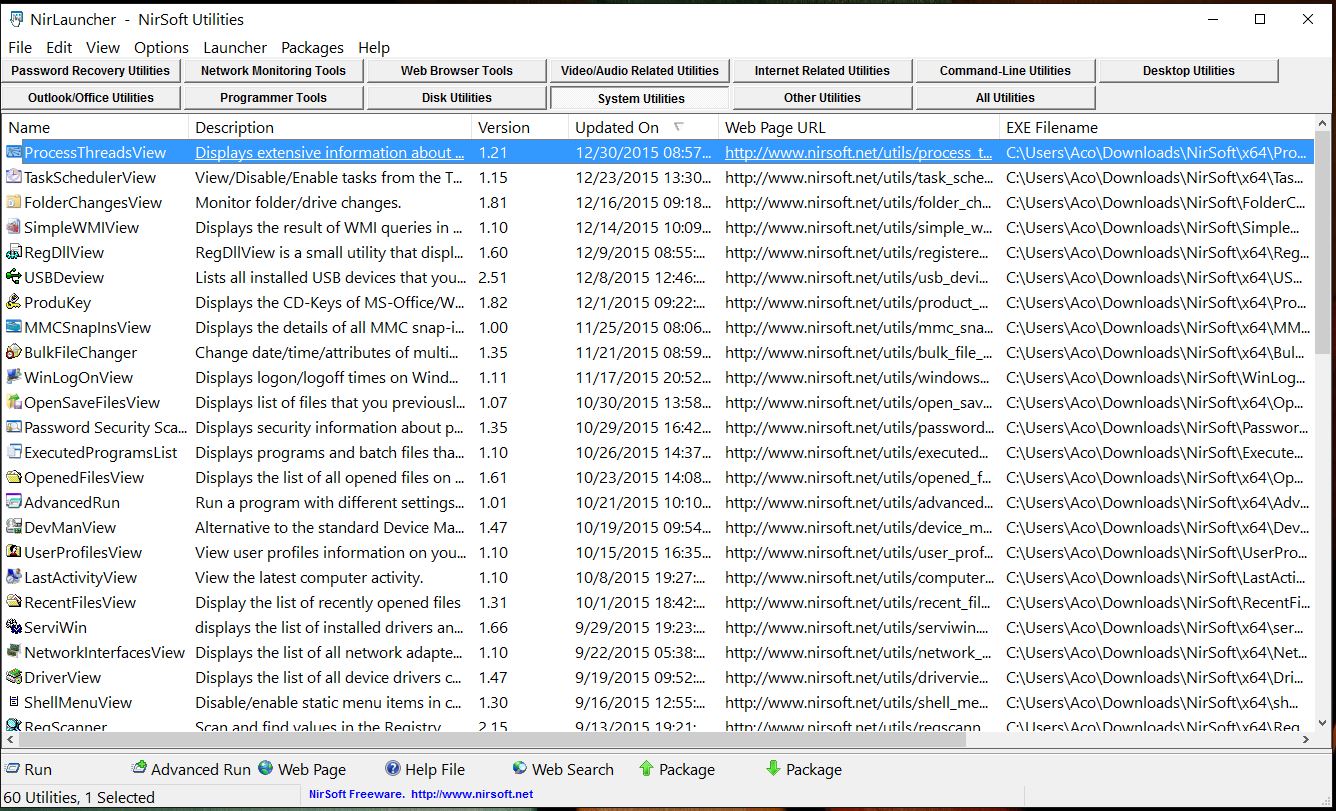
Task: Click the Web Search toolbar button
Action: [x=563, y=769]
